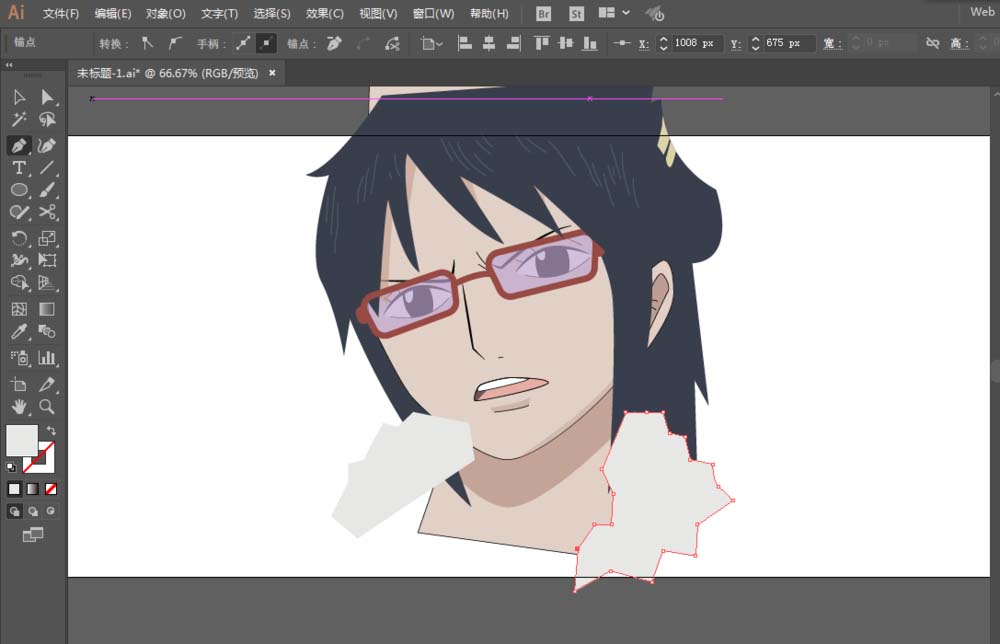Image resolution: width=1000 pixels, height=644 pixels.
Task: Pick the Free Transform tool
Action: pos(47,260)
